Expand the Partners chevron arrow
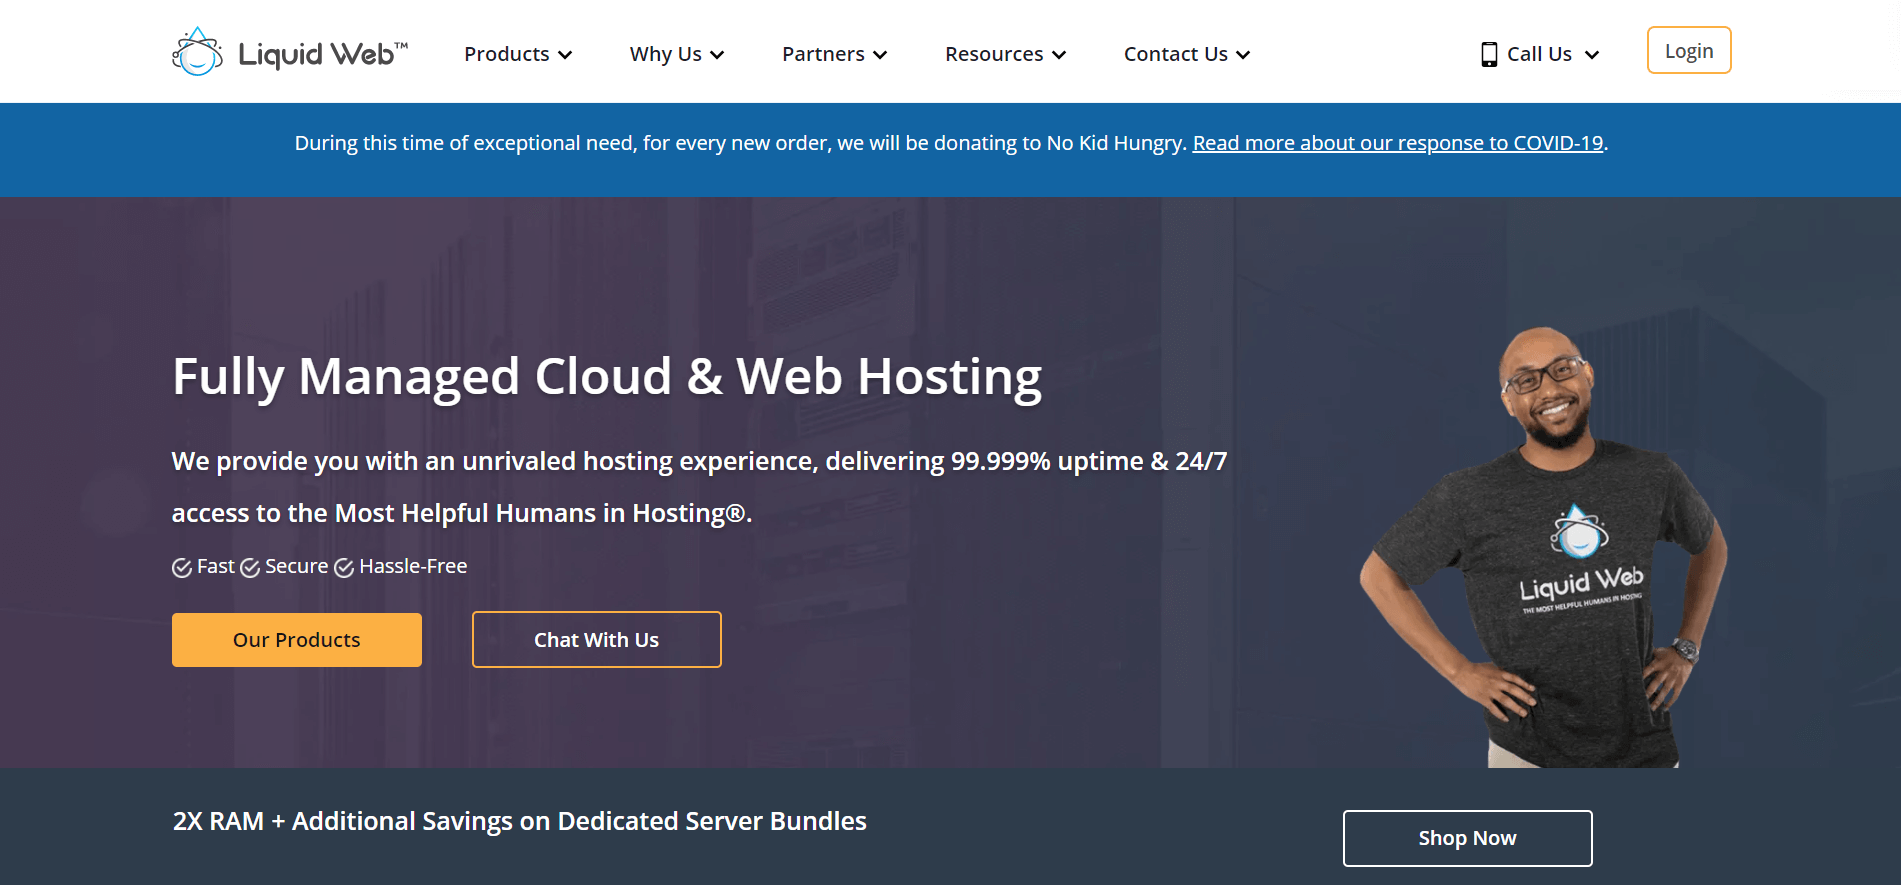The image size is (1901, 885). click(x=880, y=55)
